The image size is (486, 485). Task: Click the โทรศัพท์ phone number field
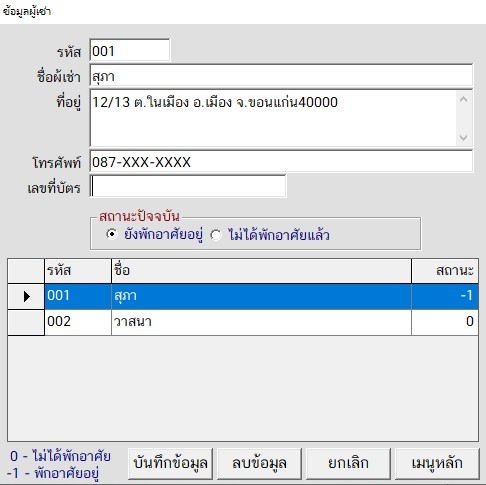point(281,162)
